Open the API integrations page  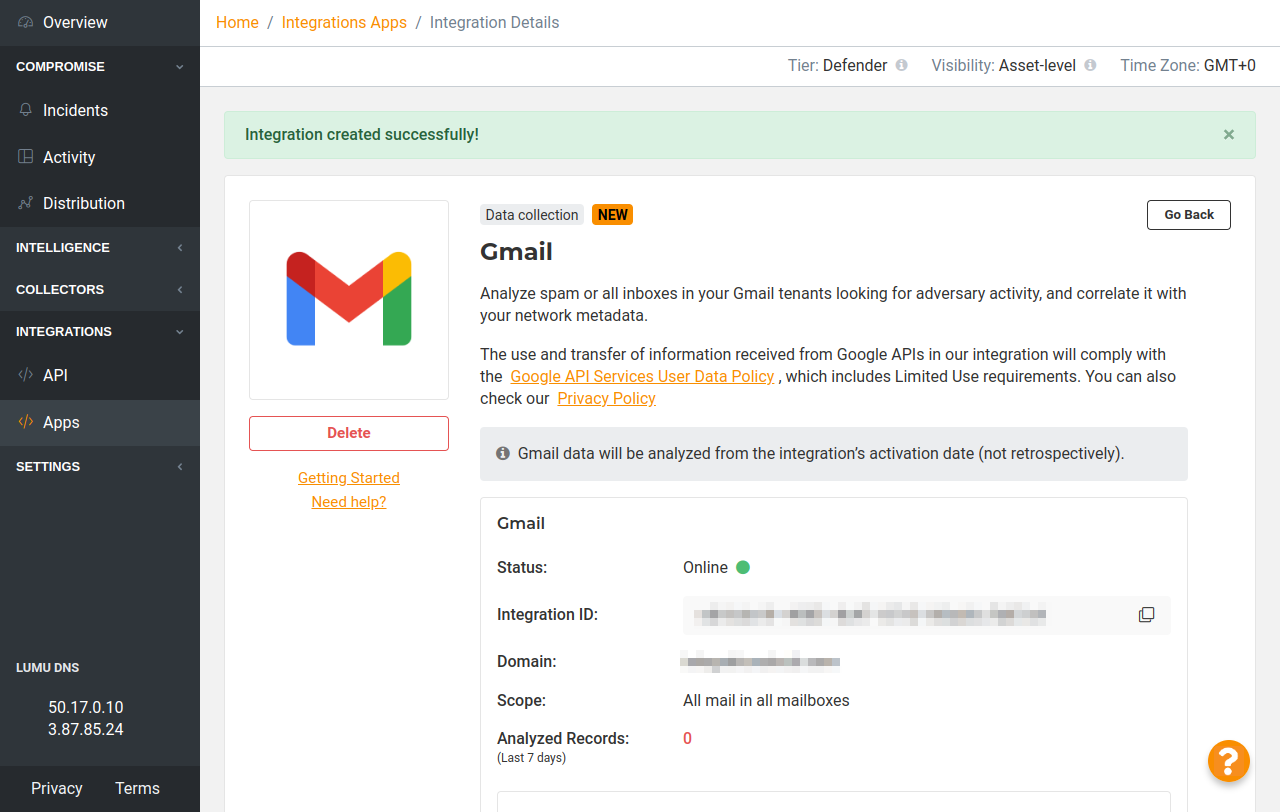[x=55, y=375]
